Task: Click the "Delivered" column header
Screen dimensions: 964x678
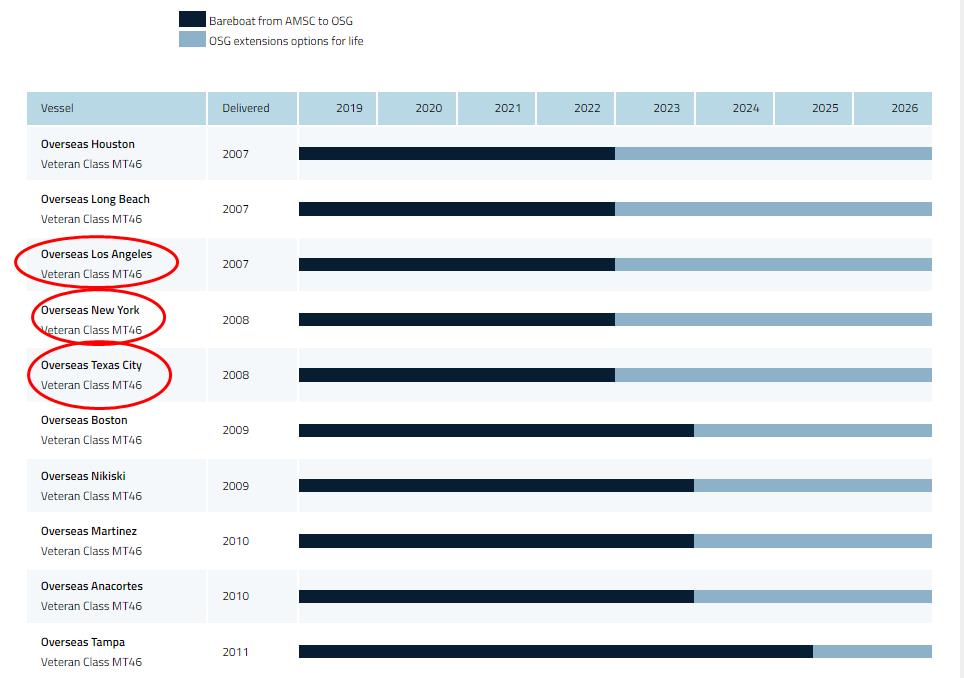Action: [x=253, y=108]
